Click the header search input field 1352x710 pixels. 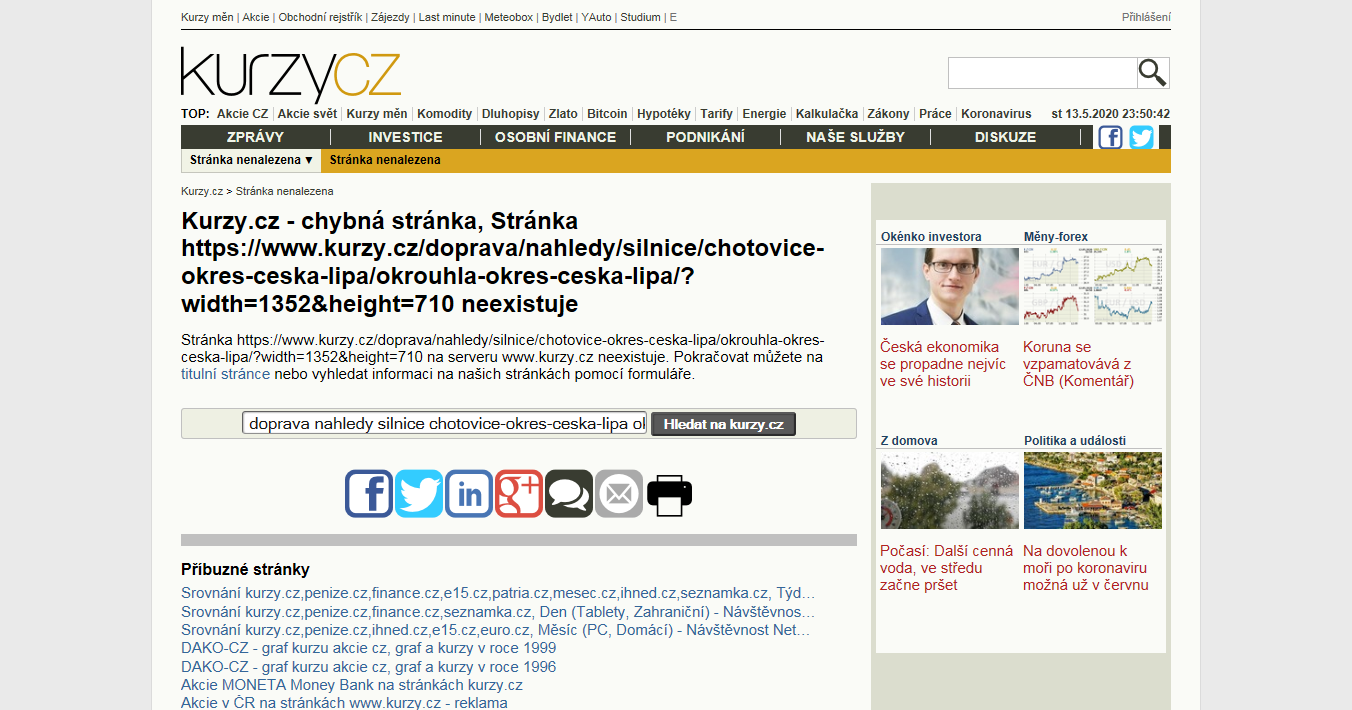1042,73
